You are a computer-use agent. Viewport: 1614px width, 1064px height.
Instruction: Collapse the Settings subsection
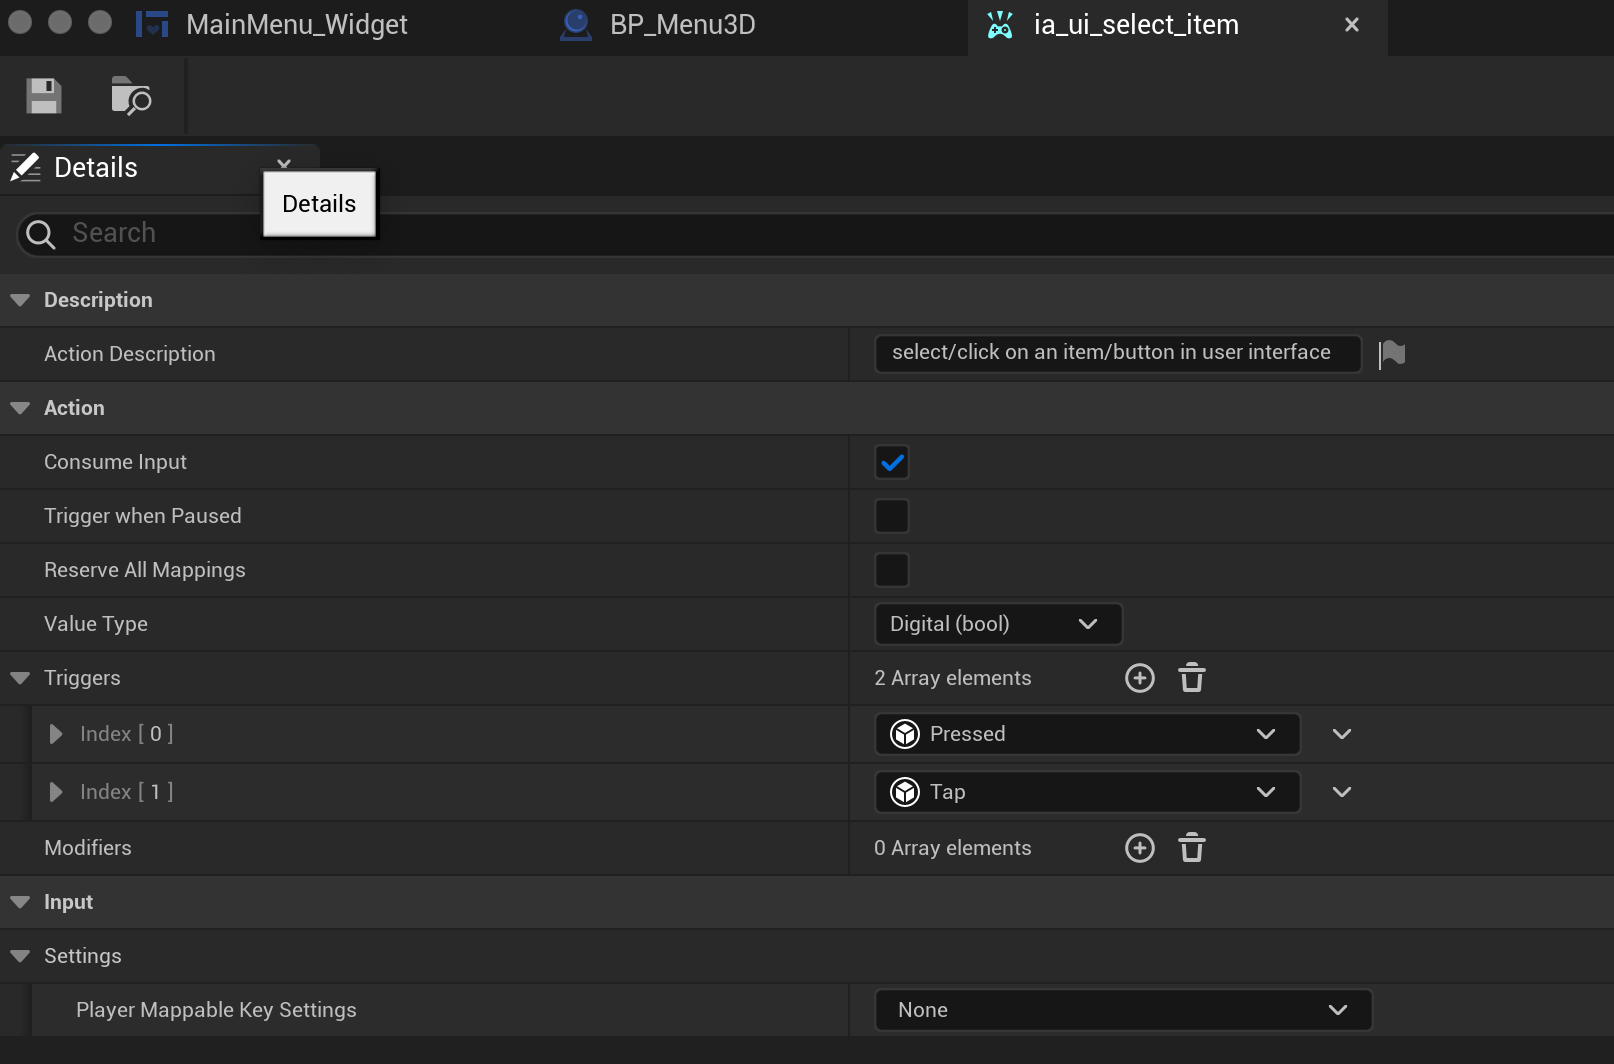point(20,956)
